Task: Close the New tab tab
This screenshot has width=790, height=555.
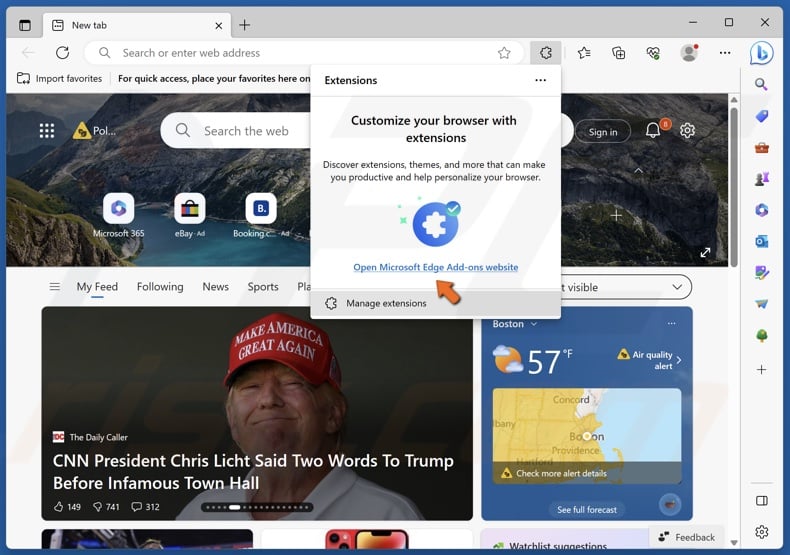Action: pos(219,26)
